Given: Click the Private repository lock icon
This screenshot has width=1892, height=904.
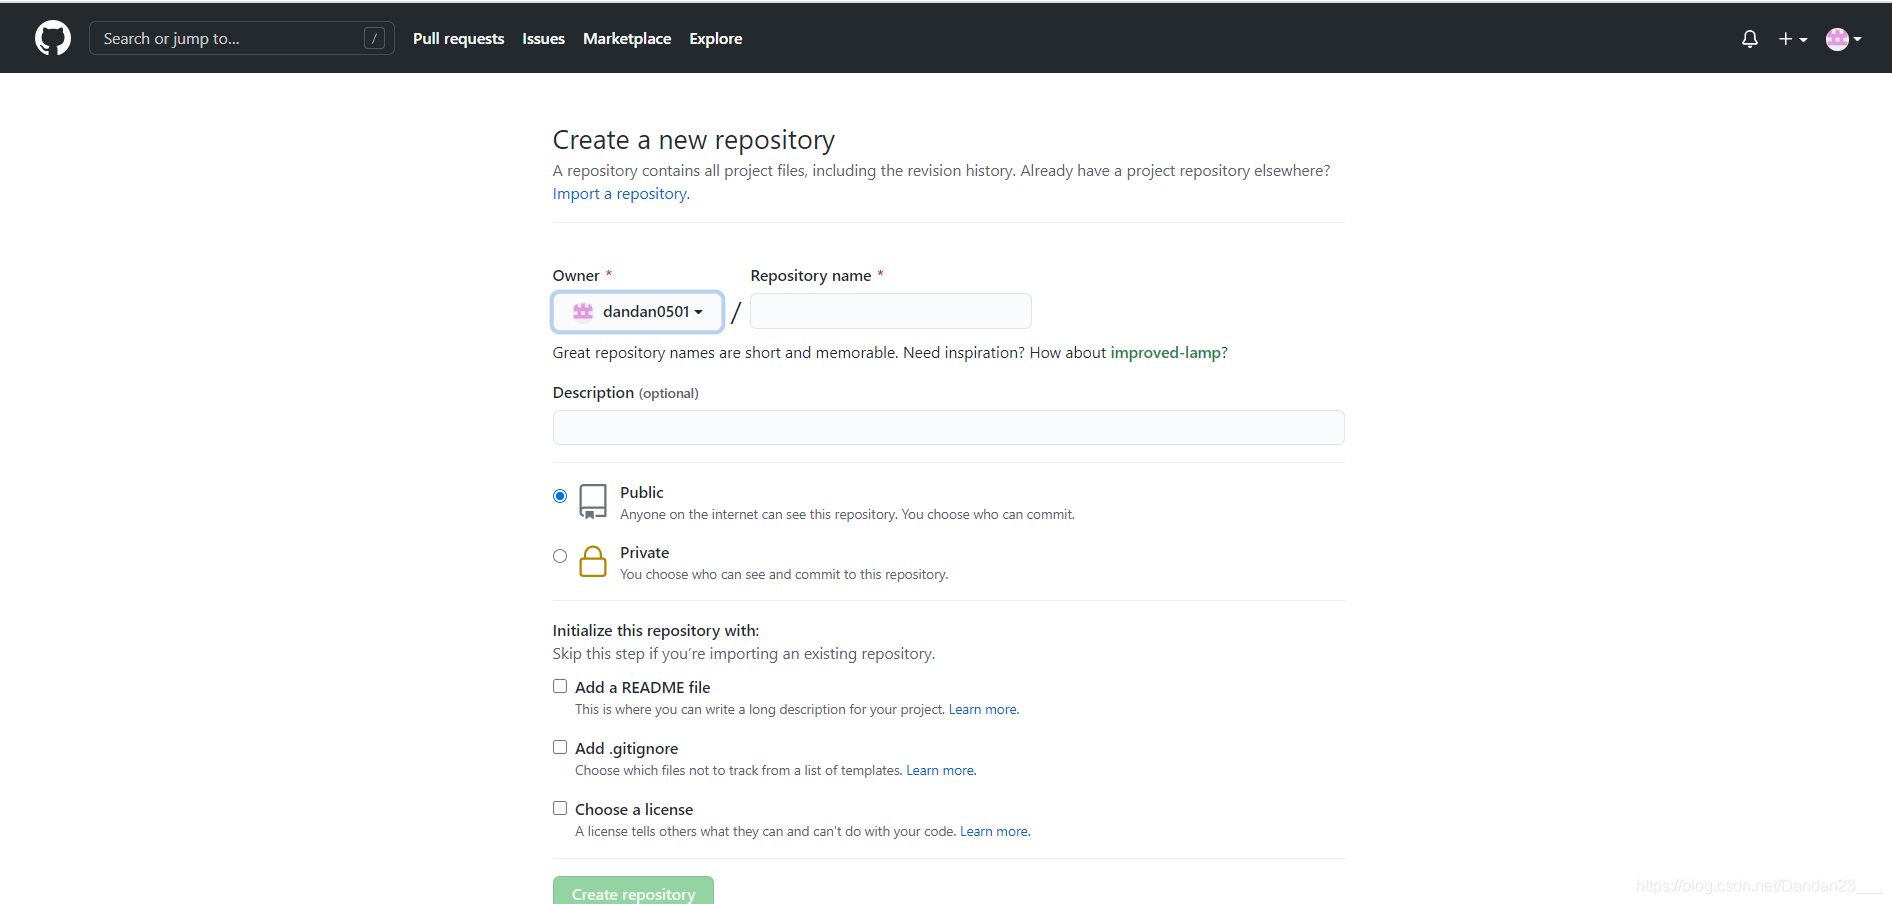Looking at the screenshot, I should coord(593,561).
